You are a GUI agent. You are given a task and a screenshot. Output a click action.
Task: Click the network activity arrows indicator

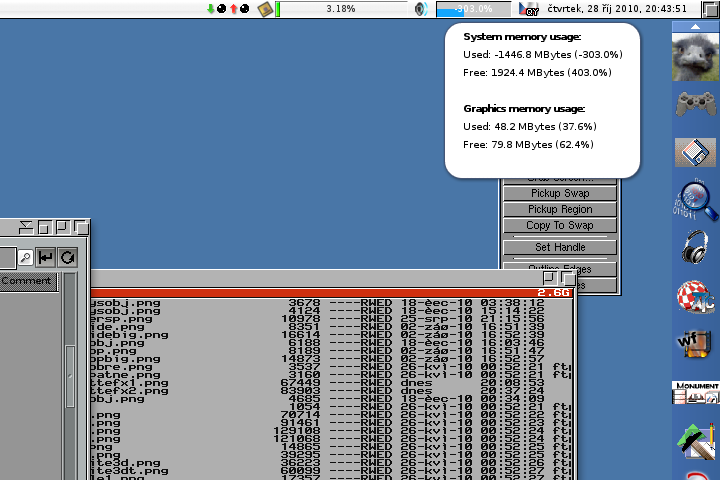point(226,9)
